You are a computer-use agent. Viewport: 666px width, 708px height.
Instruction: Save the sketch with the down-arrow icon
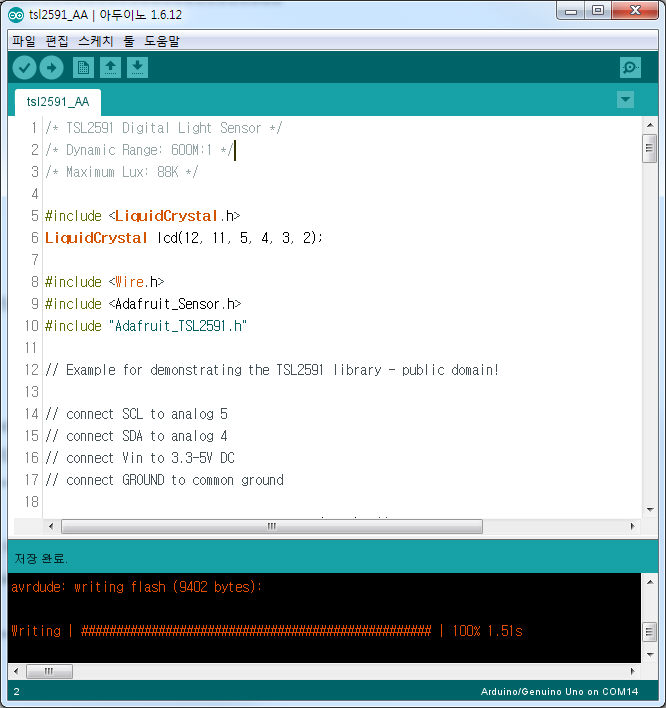click(x=137, y=68)
